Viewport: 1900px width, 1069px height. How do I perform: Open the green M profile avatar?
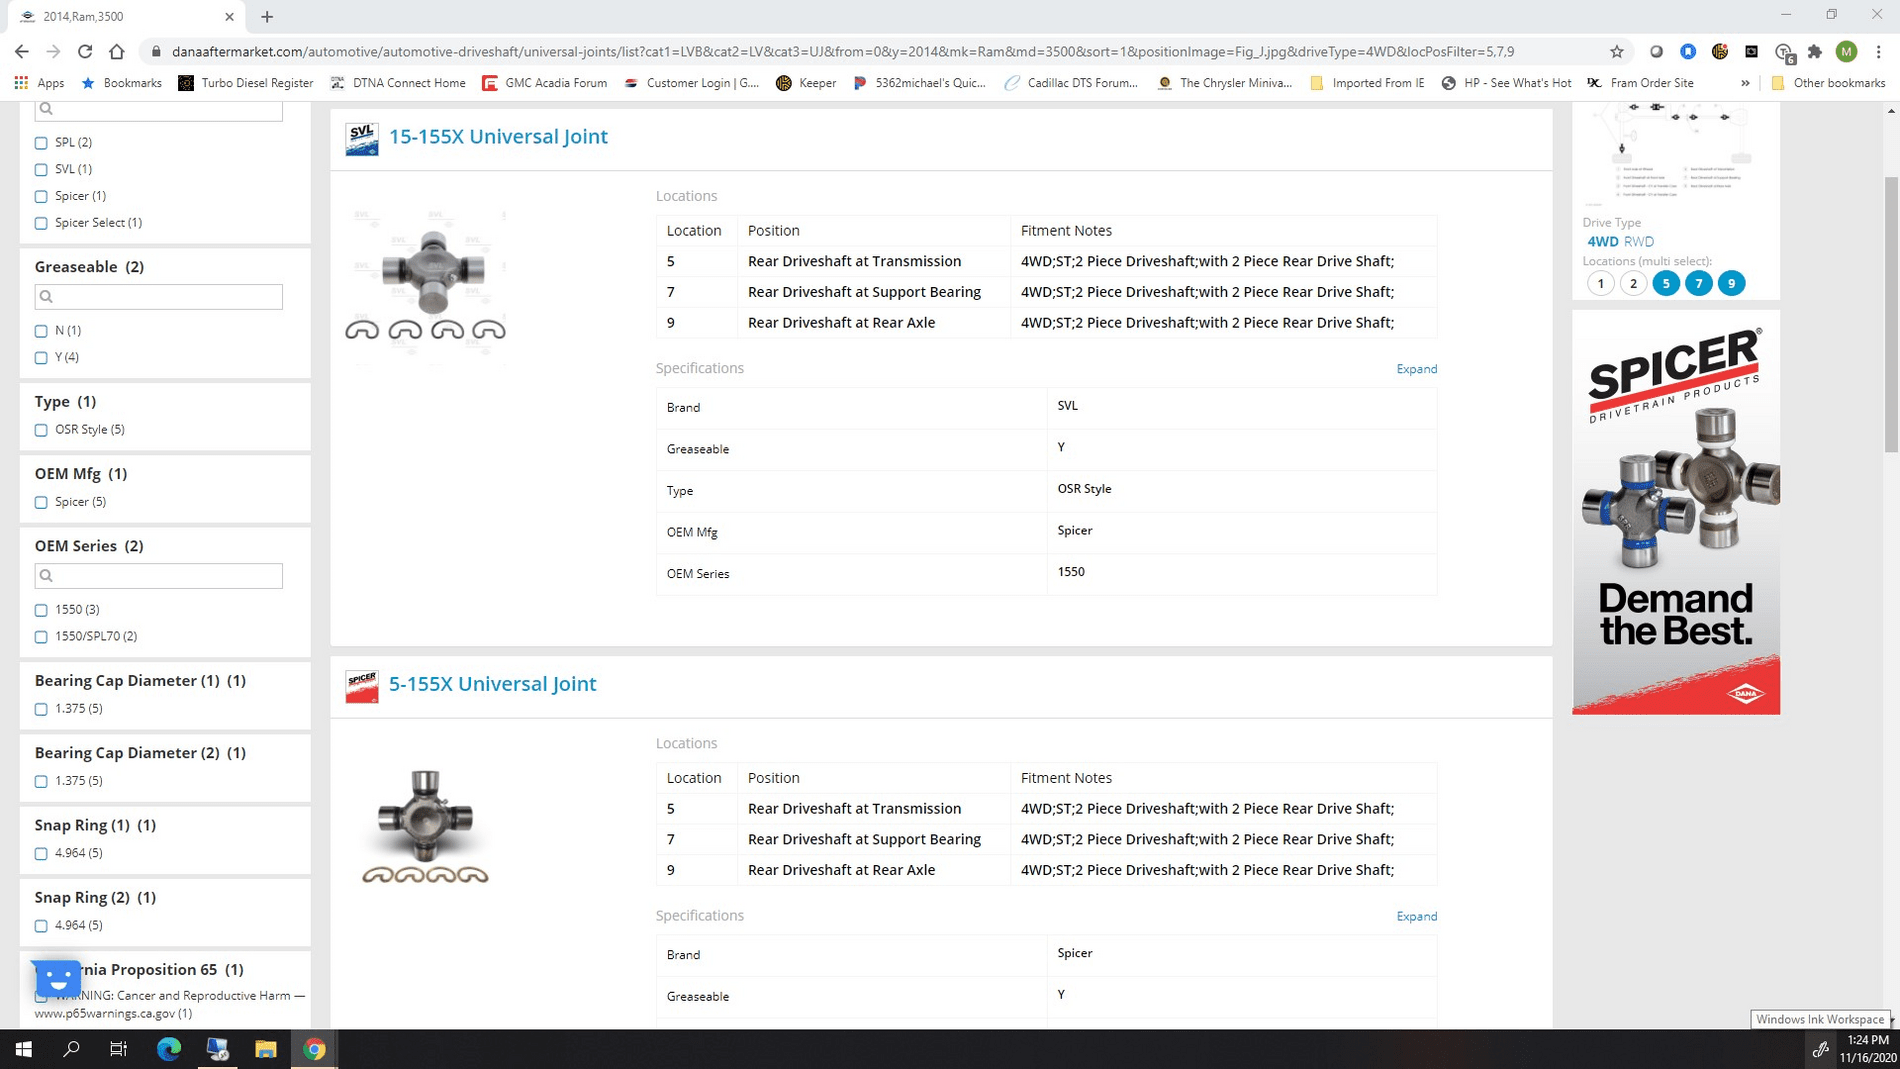pyautogui.click(x=1847, y=51)
